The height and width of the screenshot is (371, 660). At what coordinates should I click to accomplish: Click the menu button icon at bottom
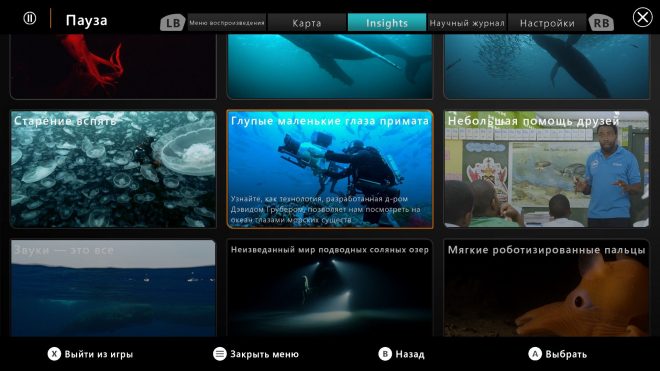220,354
